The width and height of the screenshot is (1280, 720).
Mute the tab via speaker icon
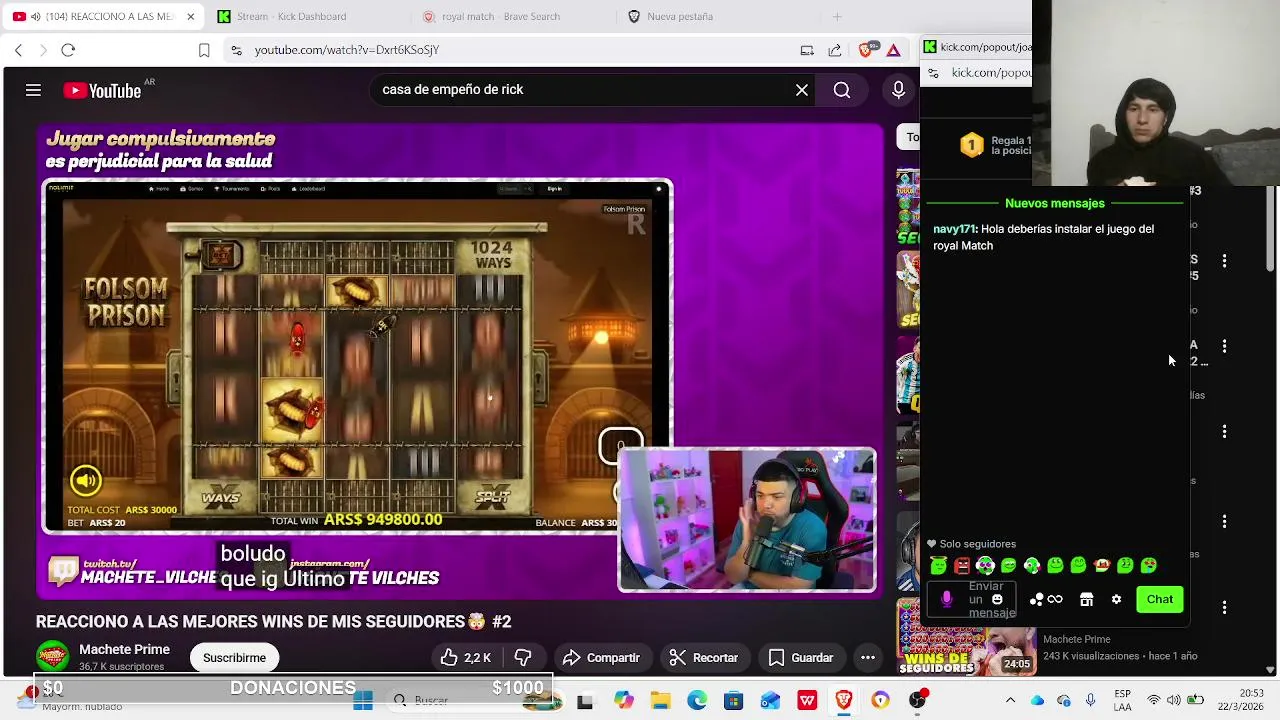37,17
